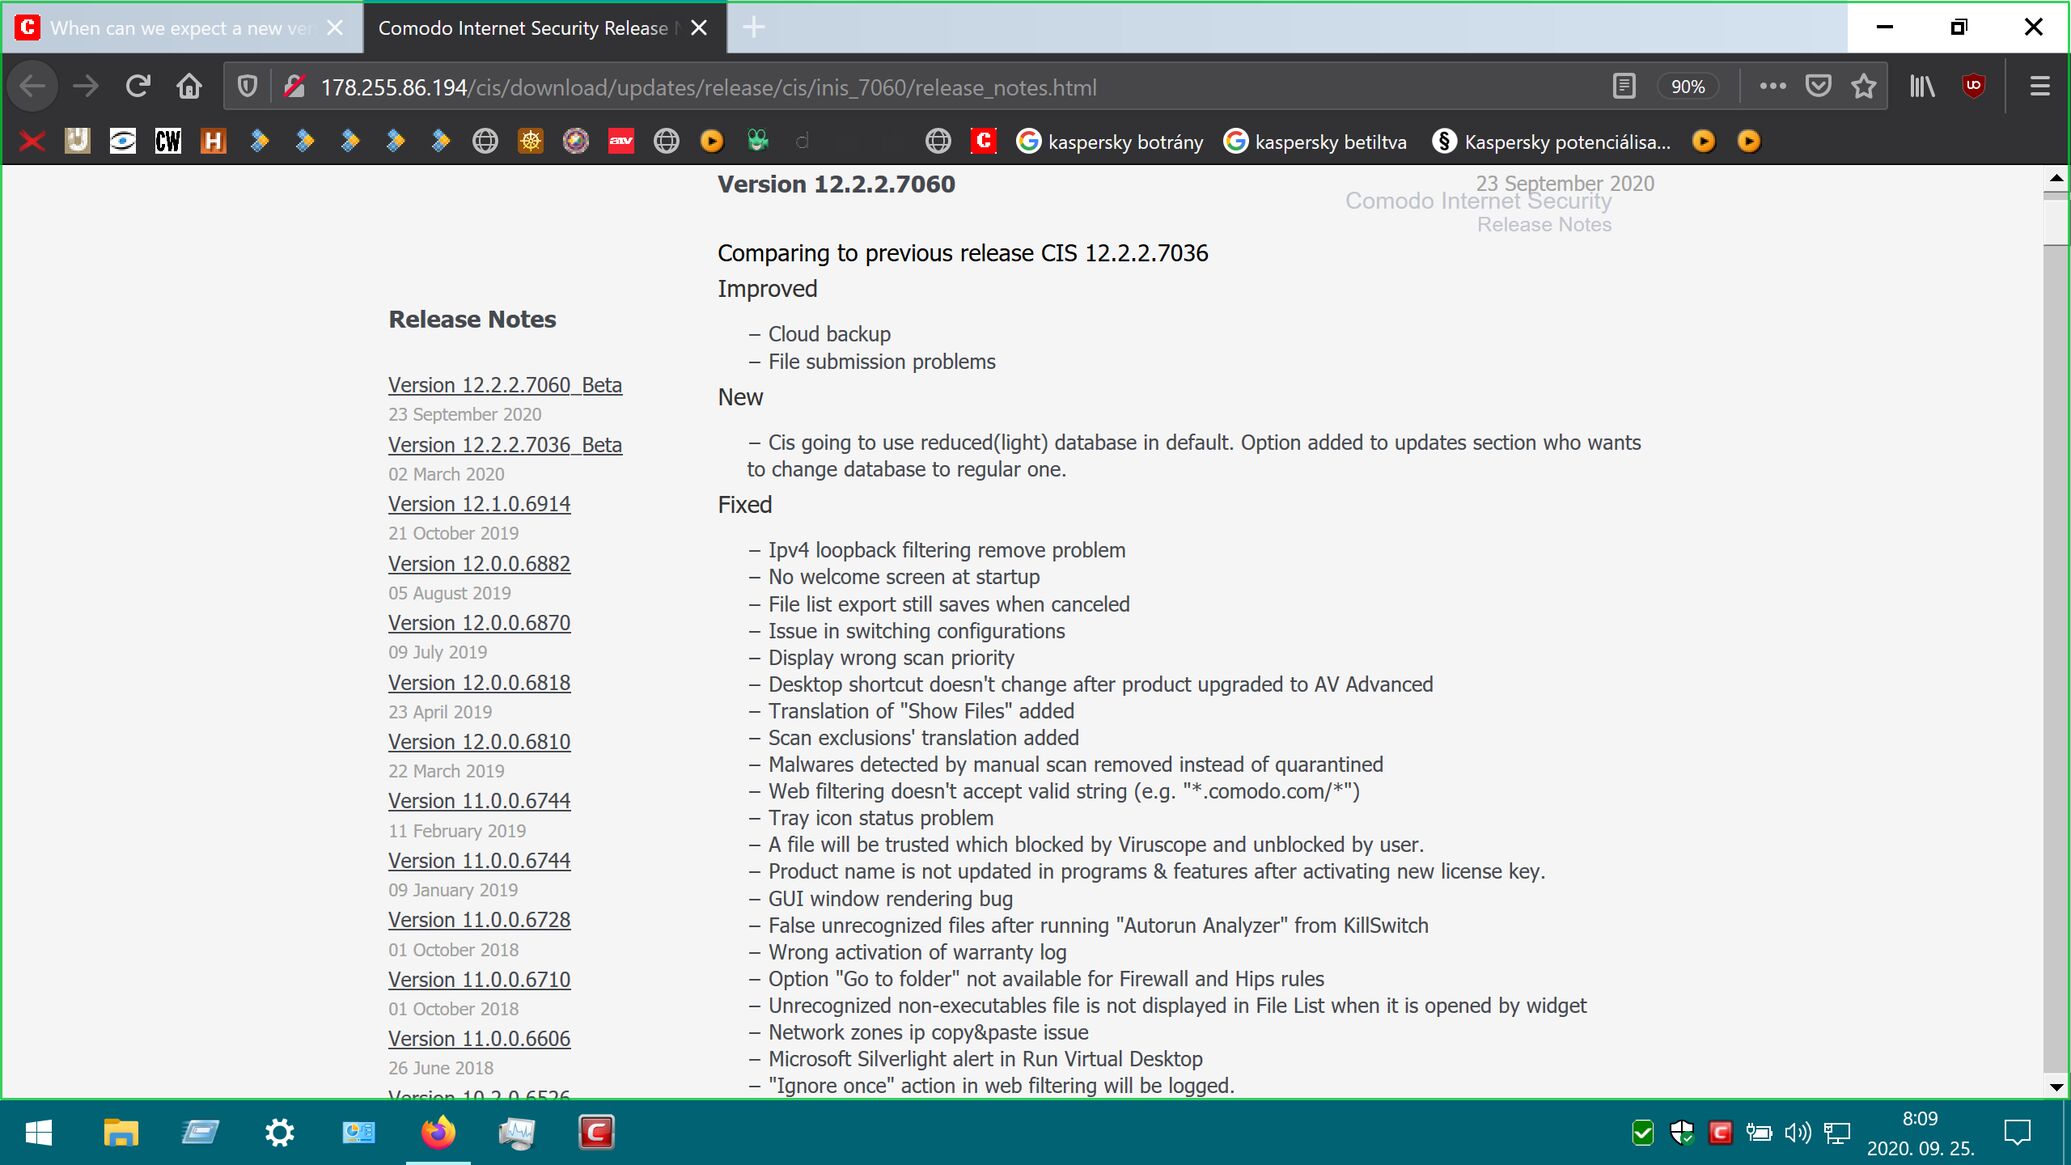Open the orange H bookmark
Screen dimensions: 2071x1165
[x=213, y=141]
